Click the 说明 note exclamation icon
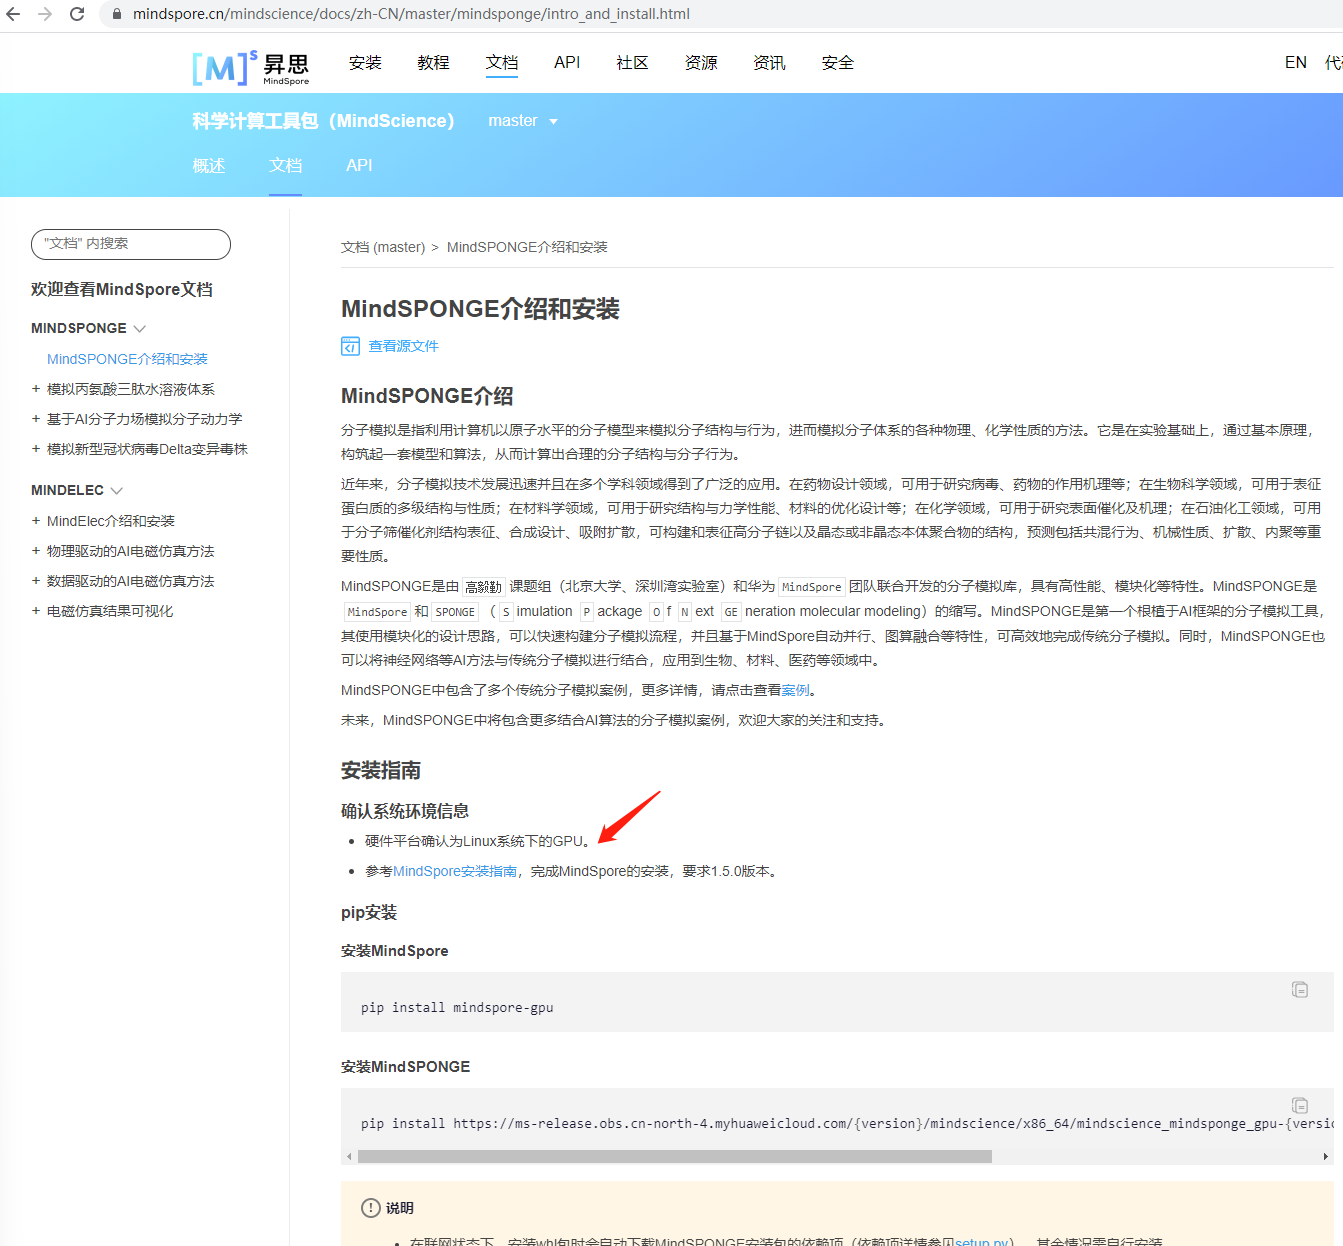1343x1246 pixels. [x=370, y=1208]
